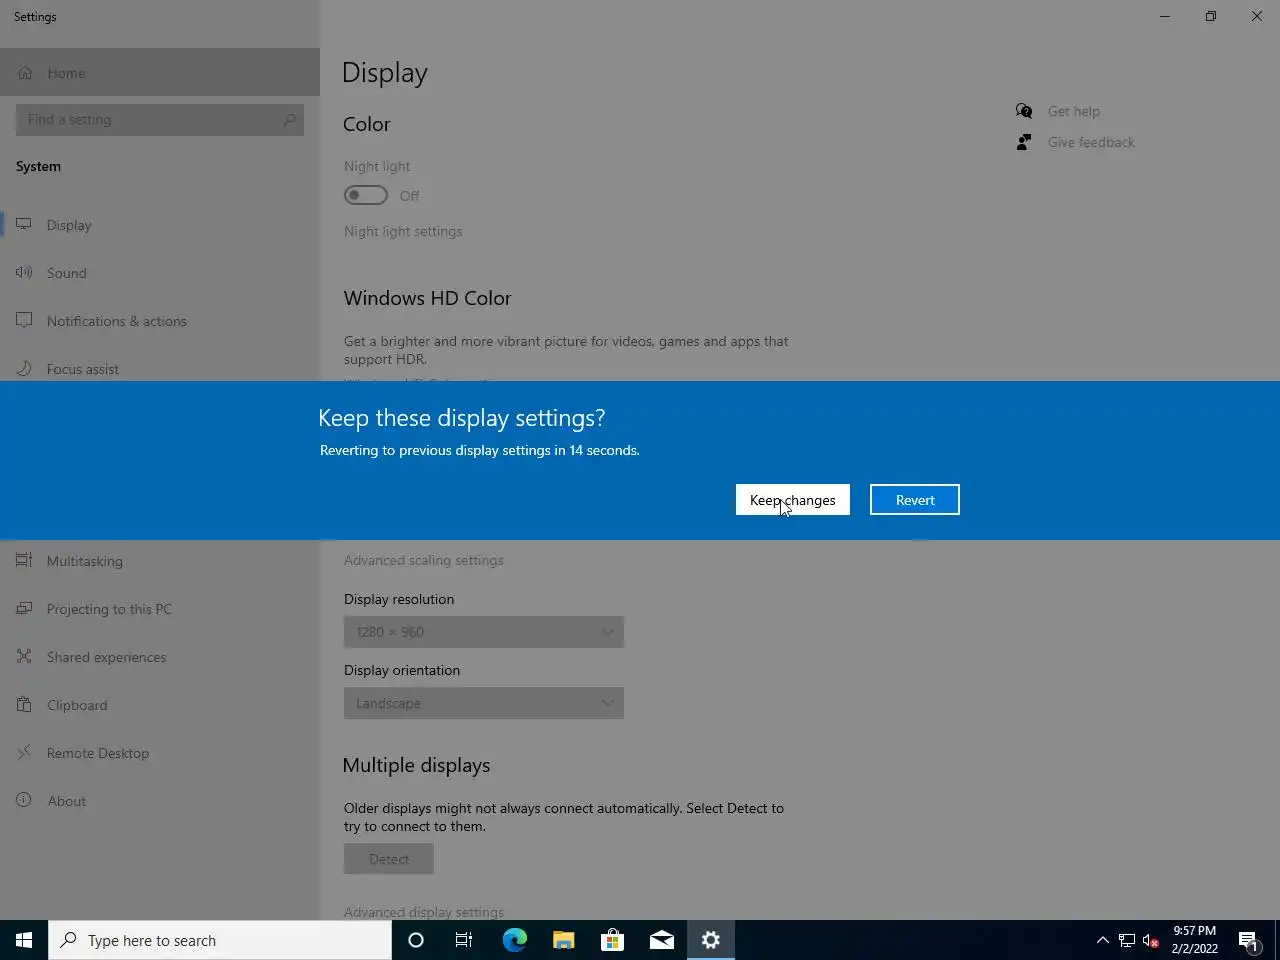Click the Detect button

pyautogui.click(x=389, y=859)
